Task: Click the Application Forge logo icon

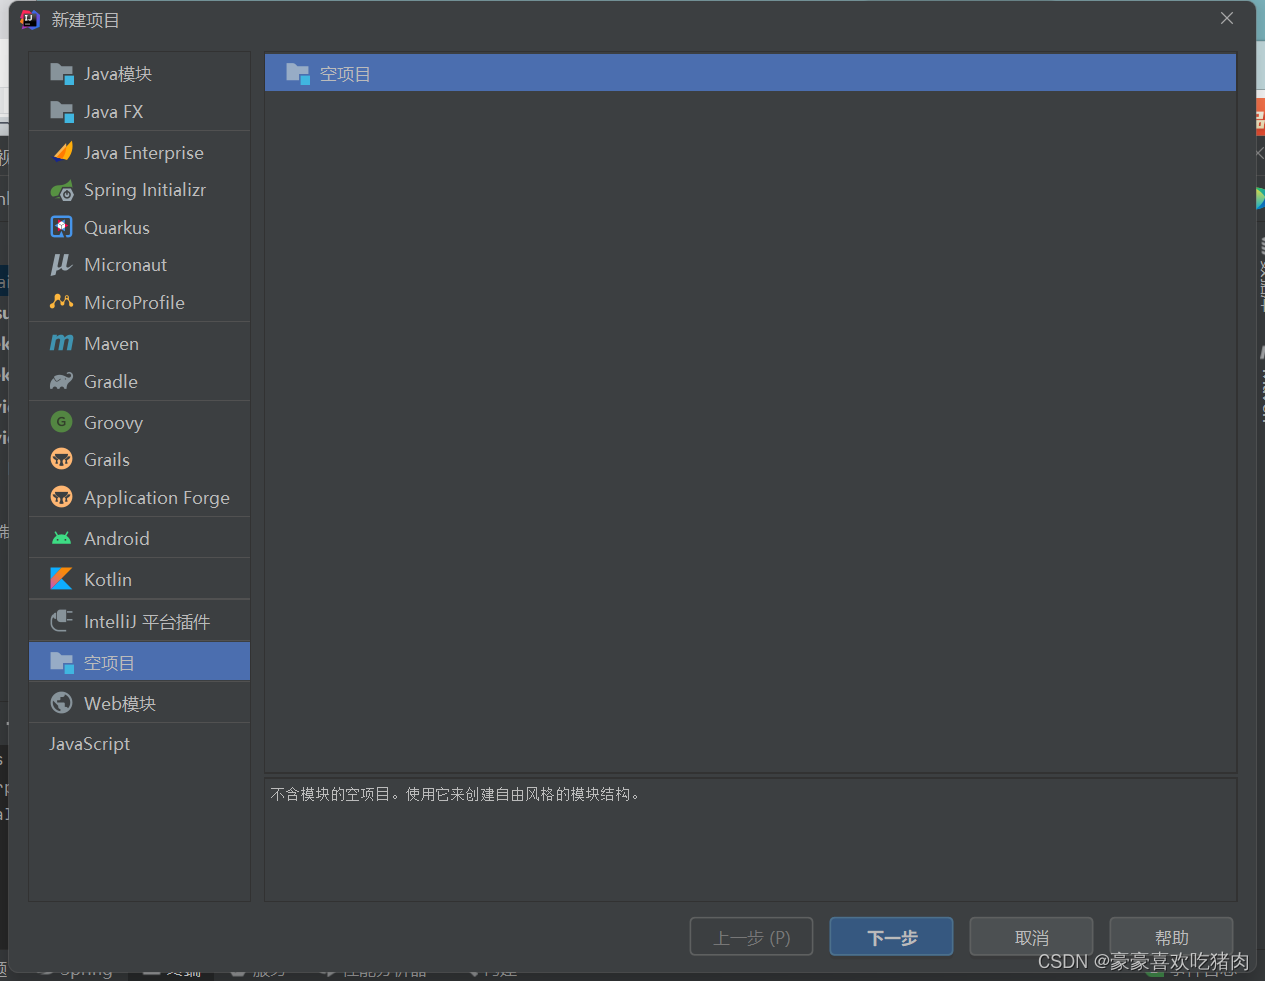Action: (62, 497)
